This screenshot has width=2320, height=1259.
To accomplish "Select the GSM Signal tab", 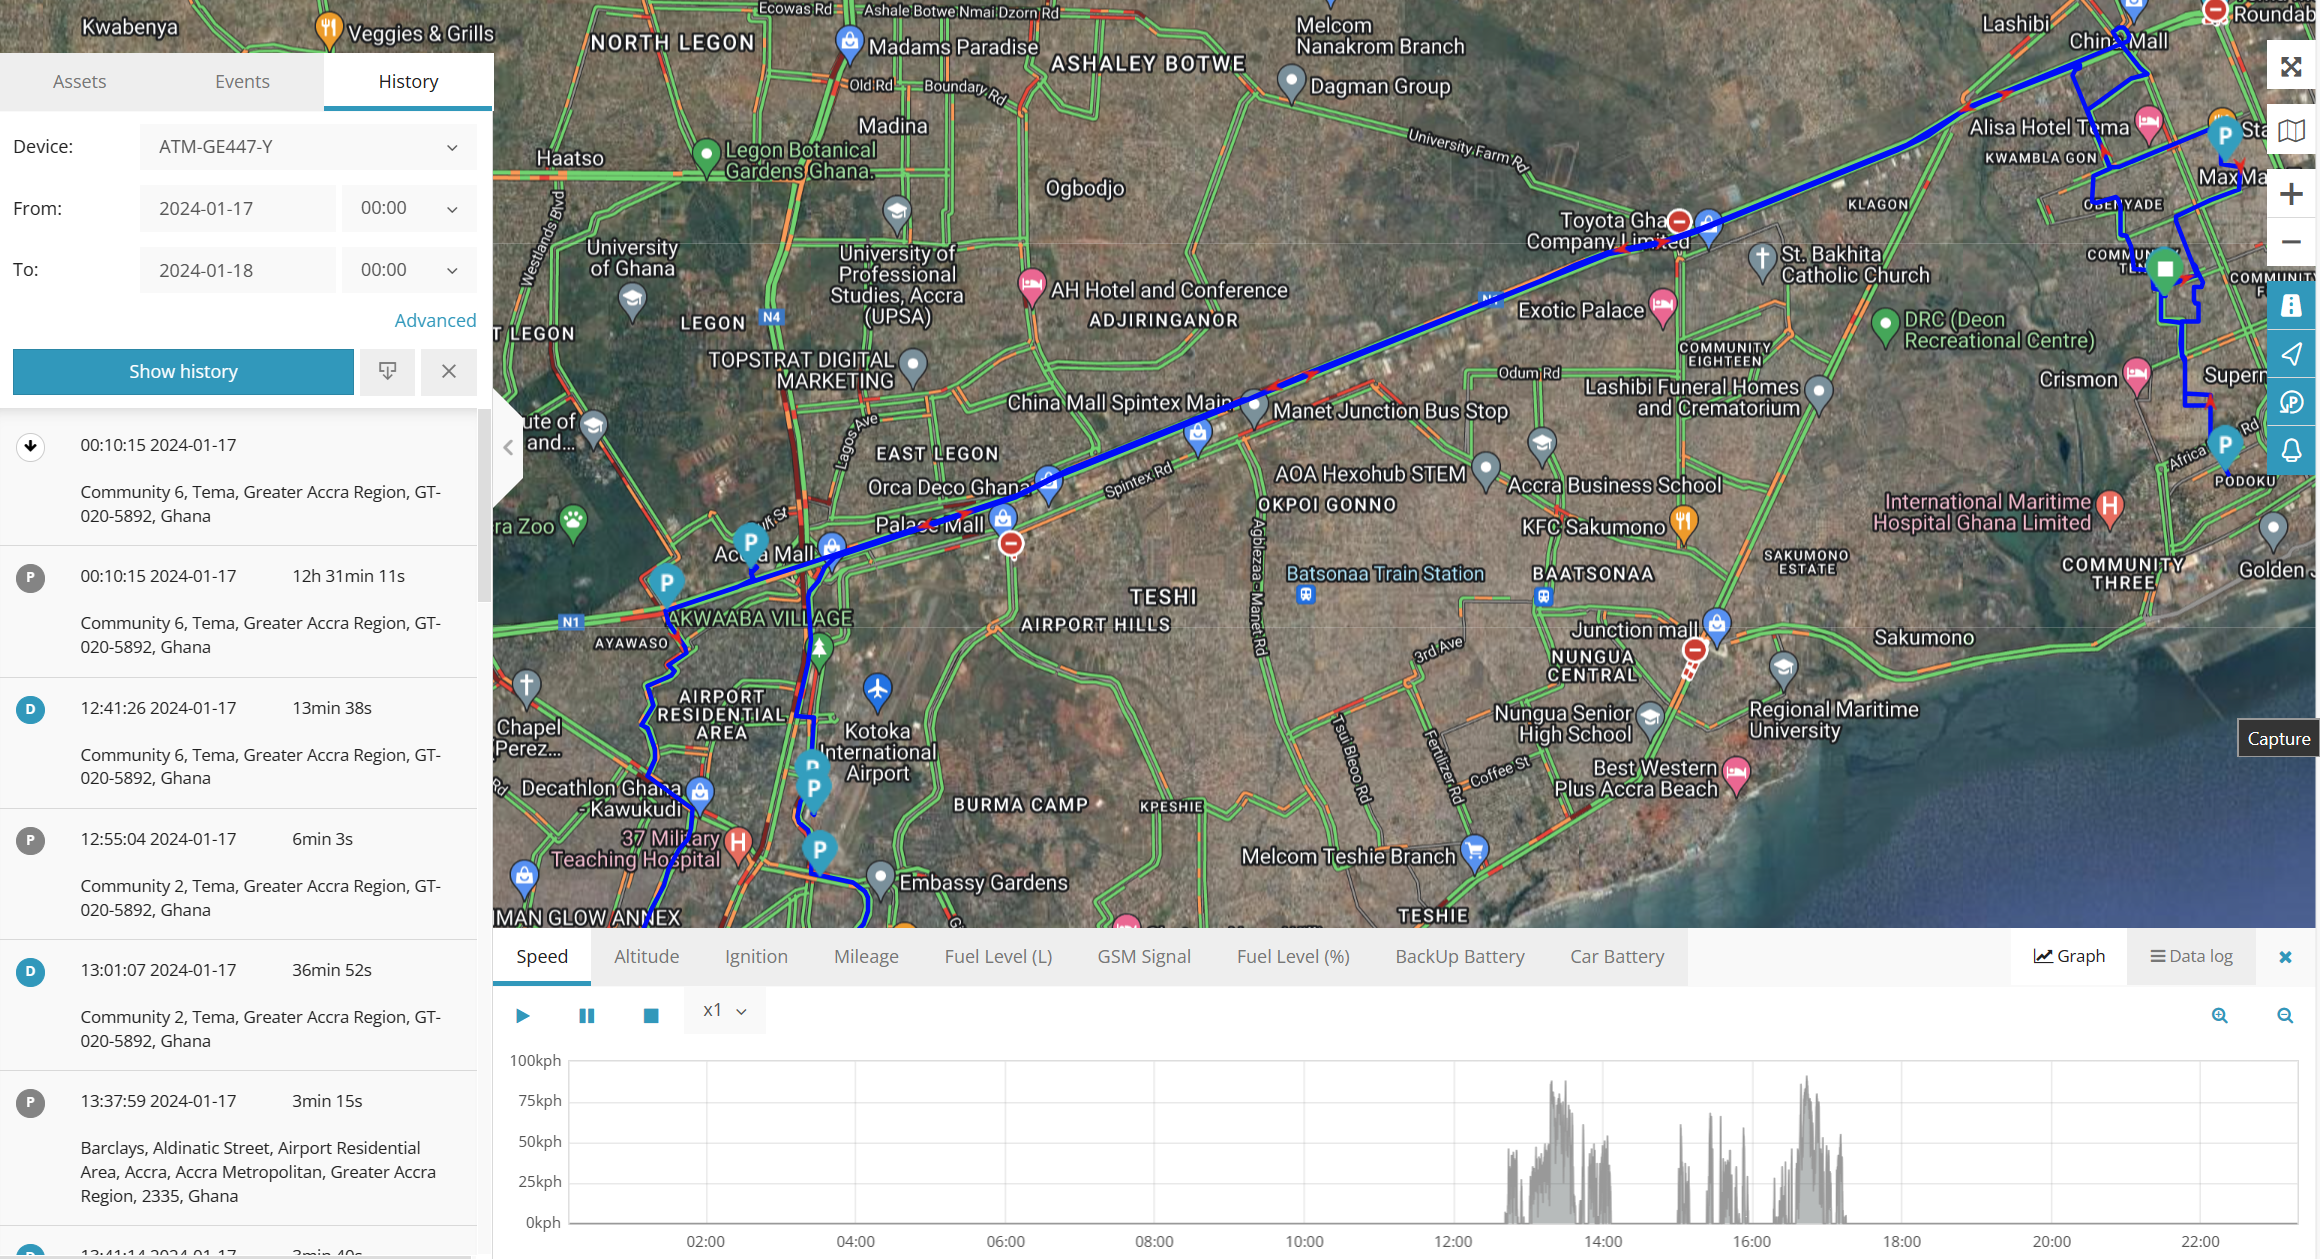I will click(1144, 957).
